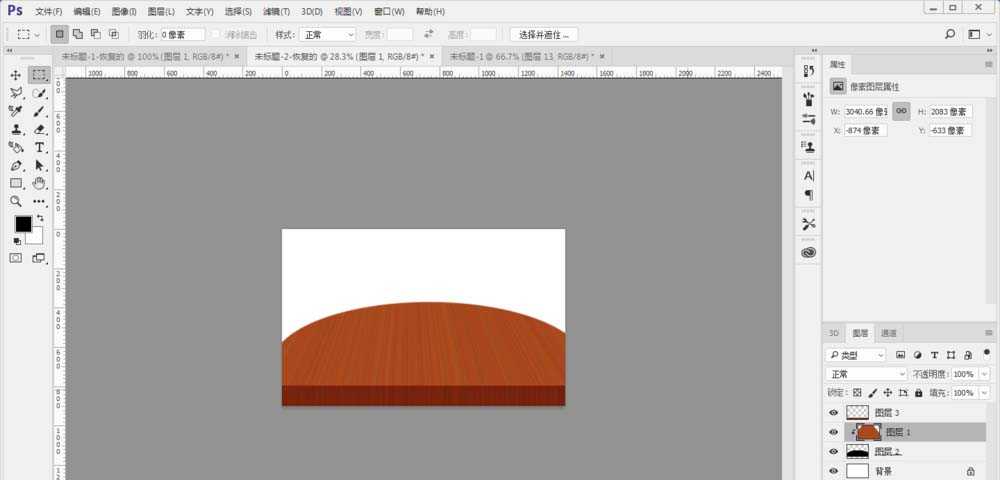Screen dimensions: 1000x480
Task: Click the 选择并遮住 button
Action: (542, 34)
